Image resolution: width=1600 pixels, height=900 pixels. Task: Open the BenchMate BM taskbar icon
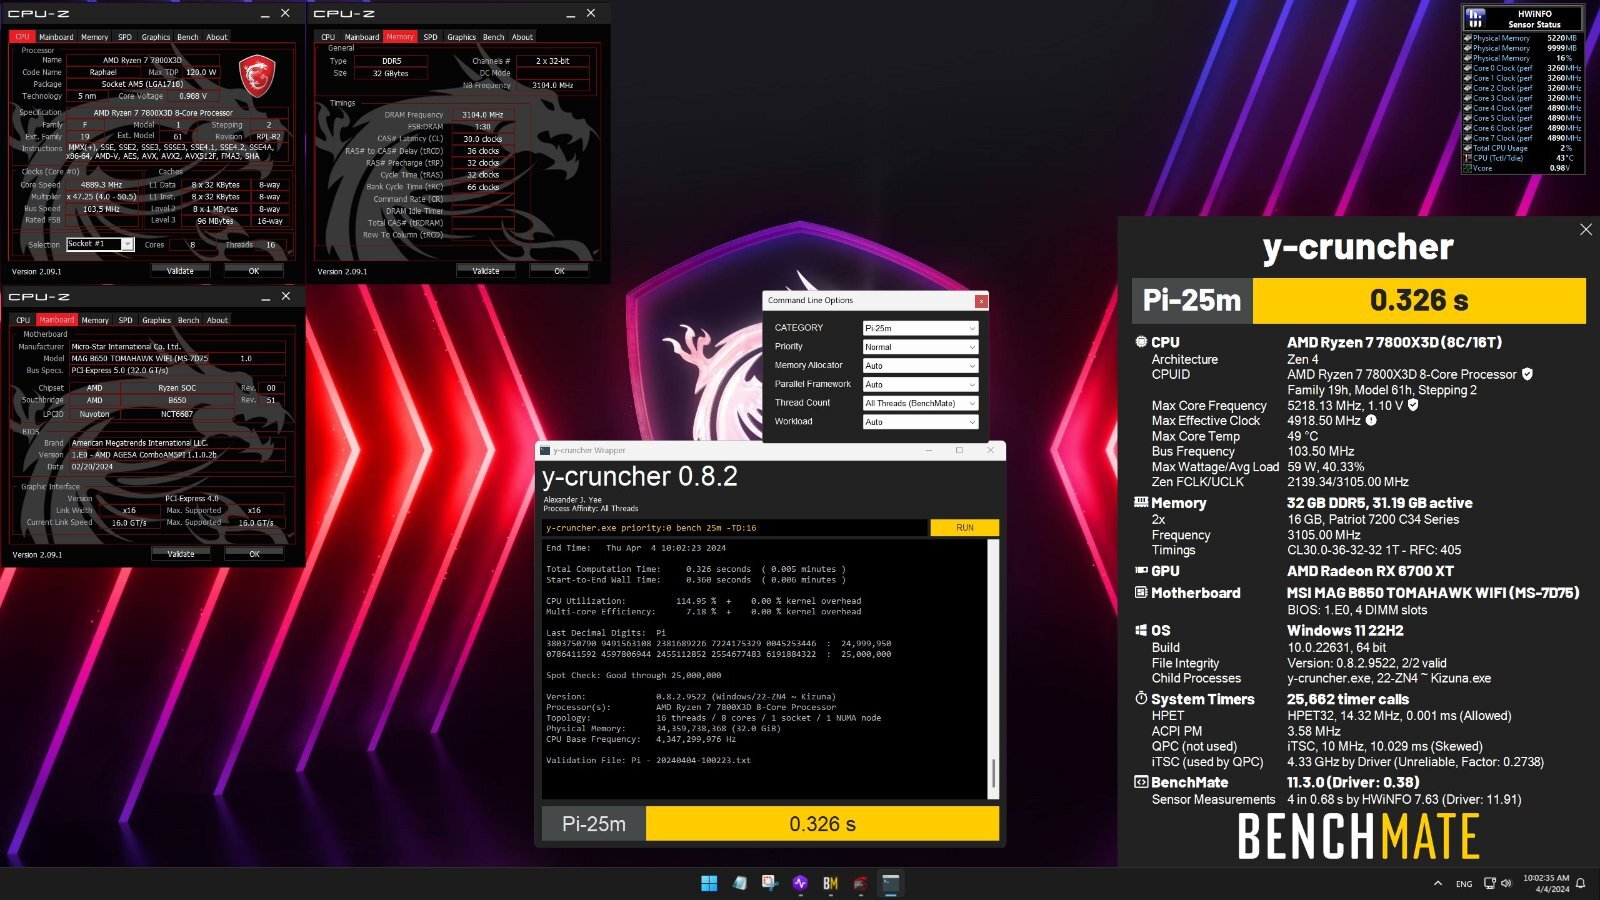tap(830, 883)
